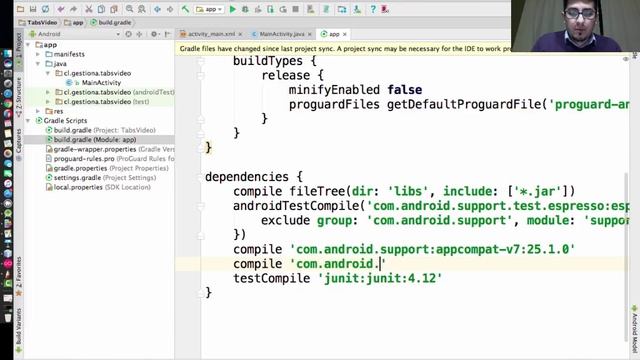
Task: Collapse the java folder
Action: (x=38, y=64)
